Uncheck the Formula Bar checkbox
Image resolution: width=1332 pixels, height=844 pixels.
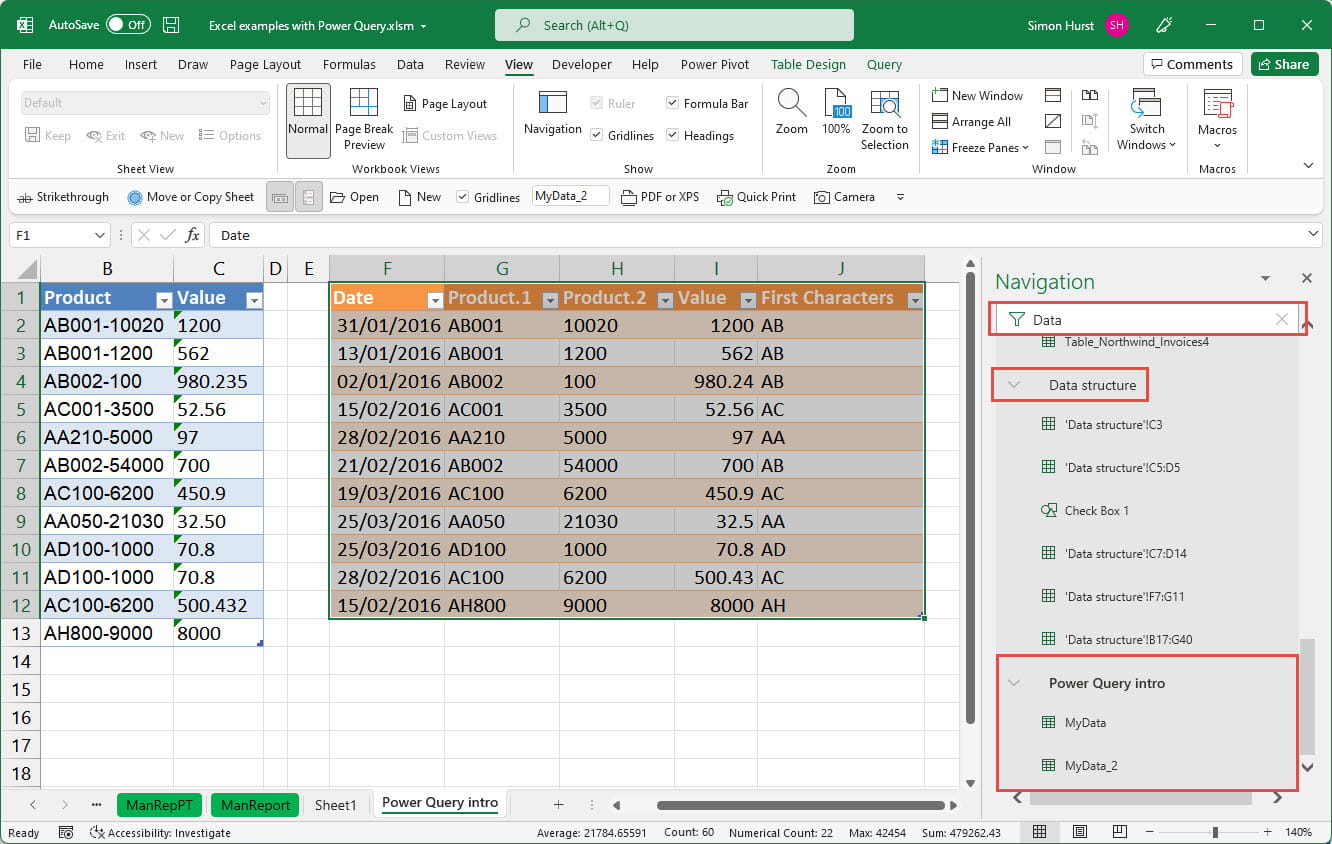click(672, 104)
